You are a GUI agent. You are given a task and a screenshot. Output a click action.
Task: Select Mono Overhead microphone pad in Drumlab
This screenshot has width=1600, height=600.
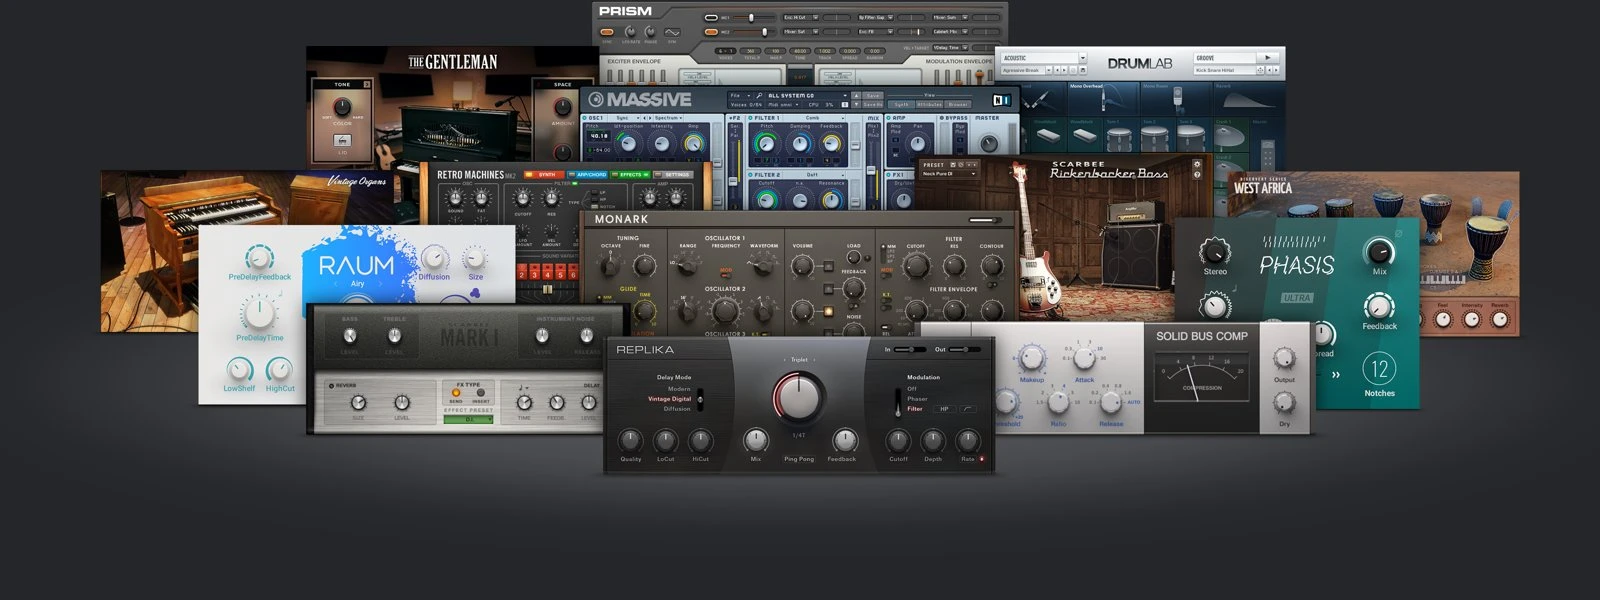(x=1104, y=101)
